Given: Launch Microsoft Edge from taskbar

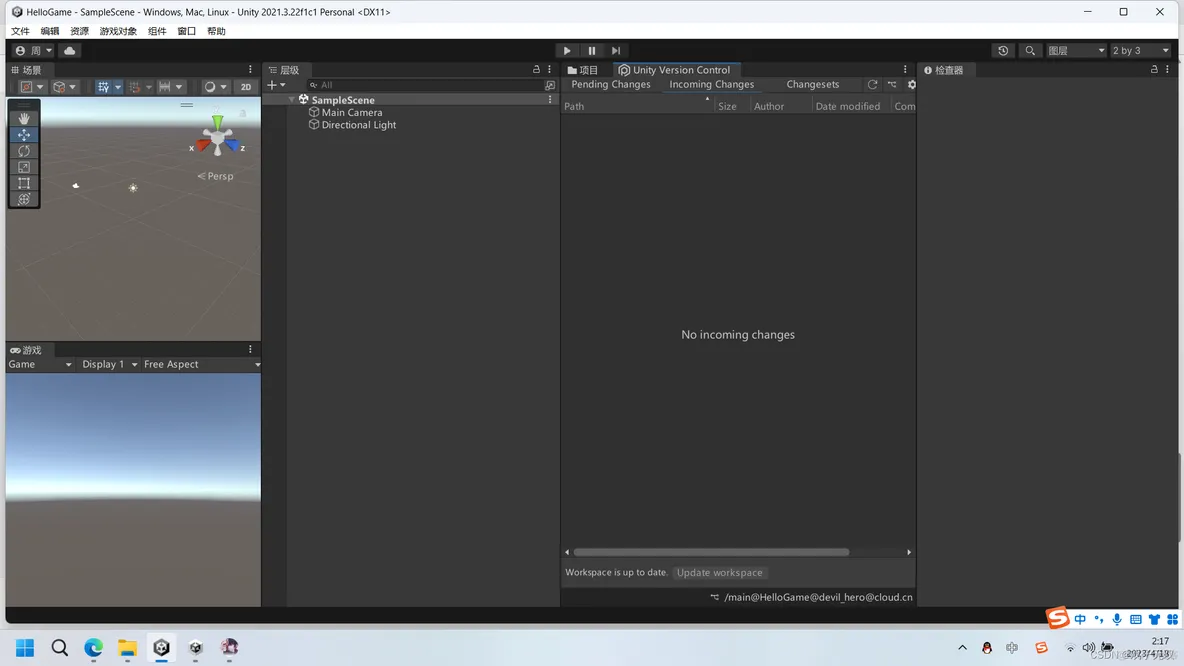Looking at the screenshot, I should 94,648.
